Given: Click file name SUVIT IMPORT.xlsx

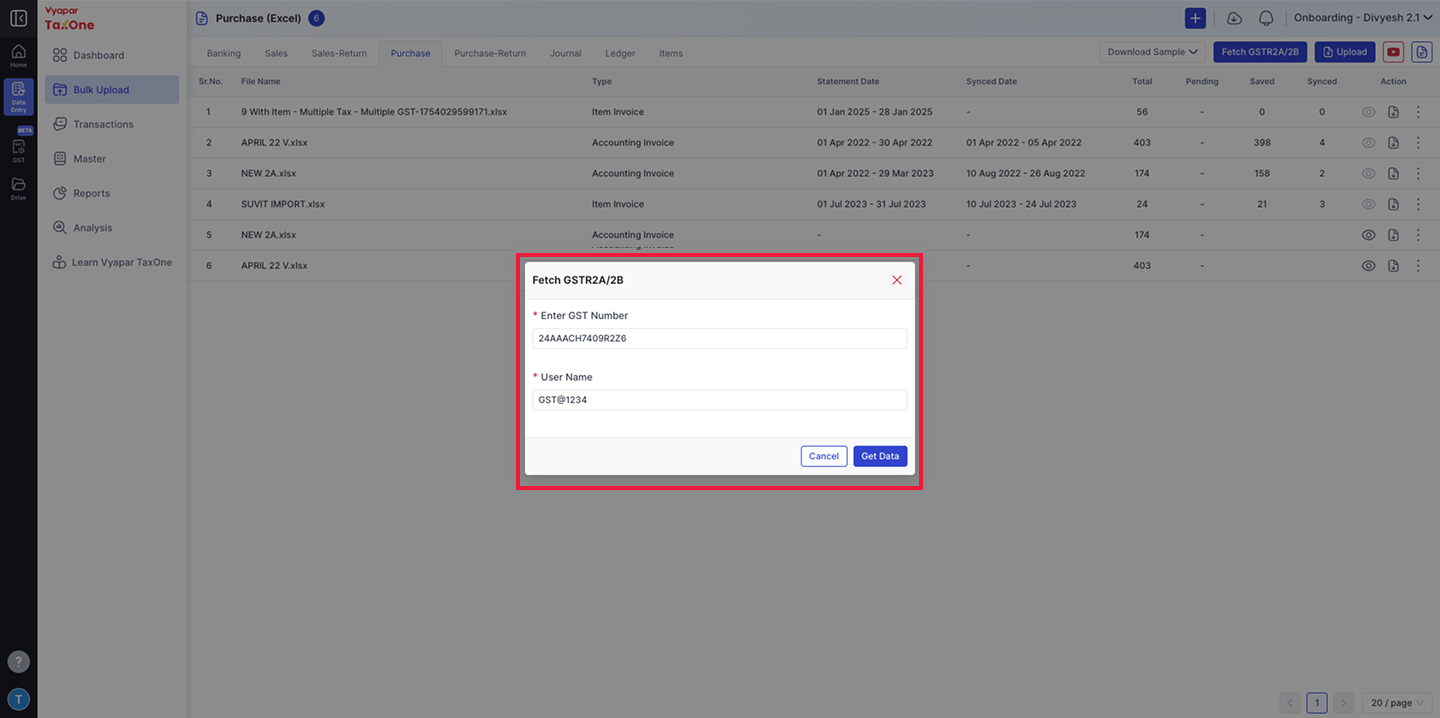Looking at the screenshot, I should 283,204.
